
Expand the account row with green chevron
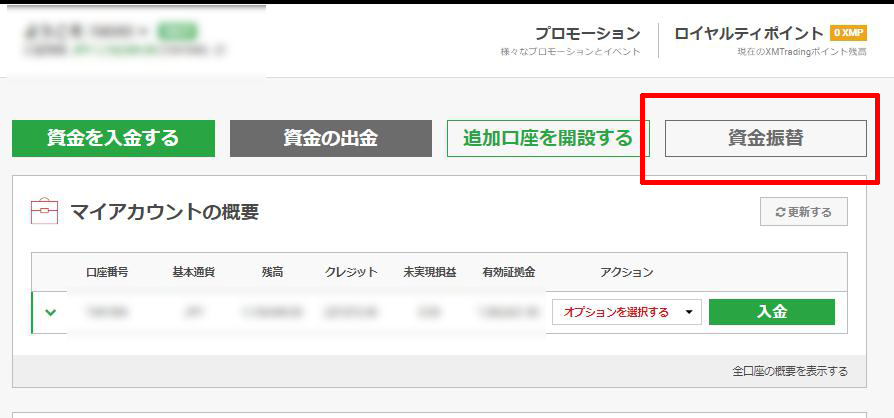pyautogui.click(x=50, y=312)
